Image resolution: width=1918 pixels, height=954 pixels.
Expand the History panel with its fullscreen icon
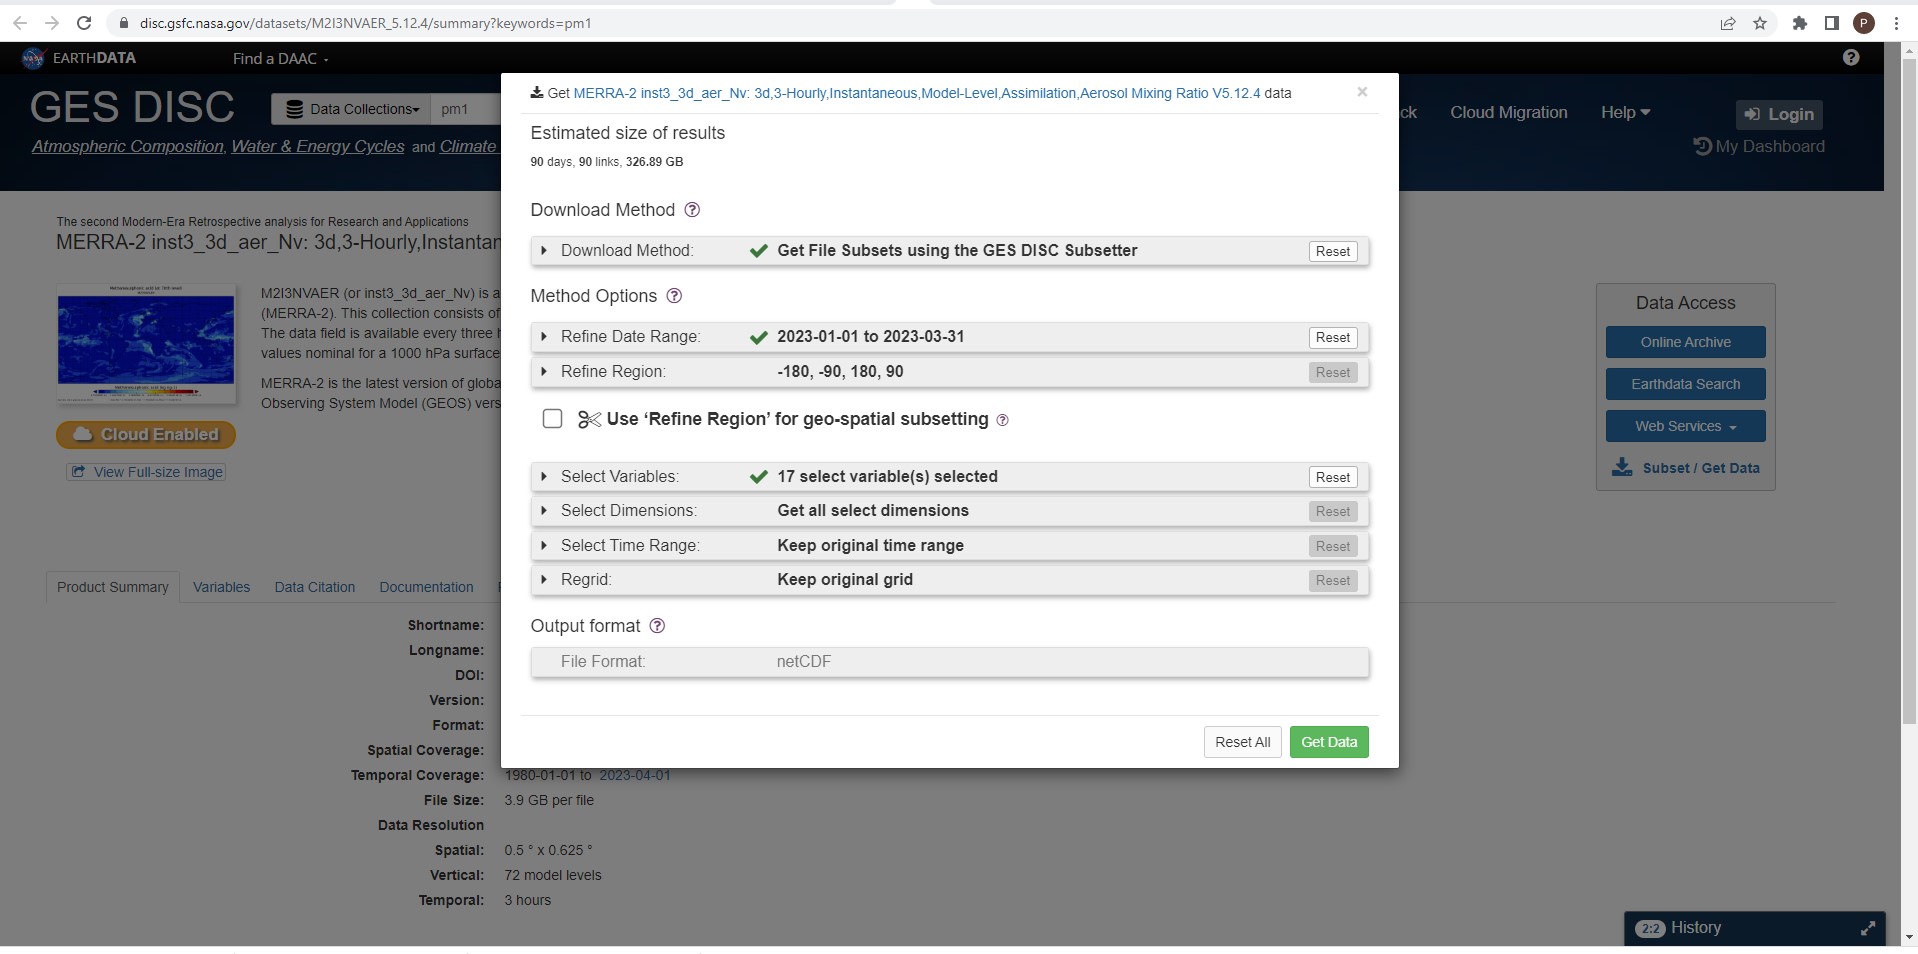1869,927
